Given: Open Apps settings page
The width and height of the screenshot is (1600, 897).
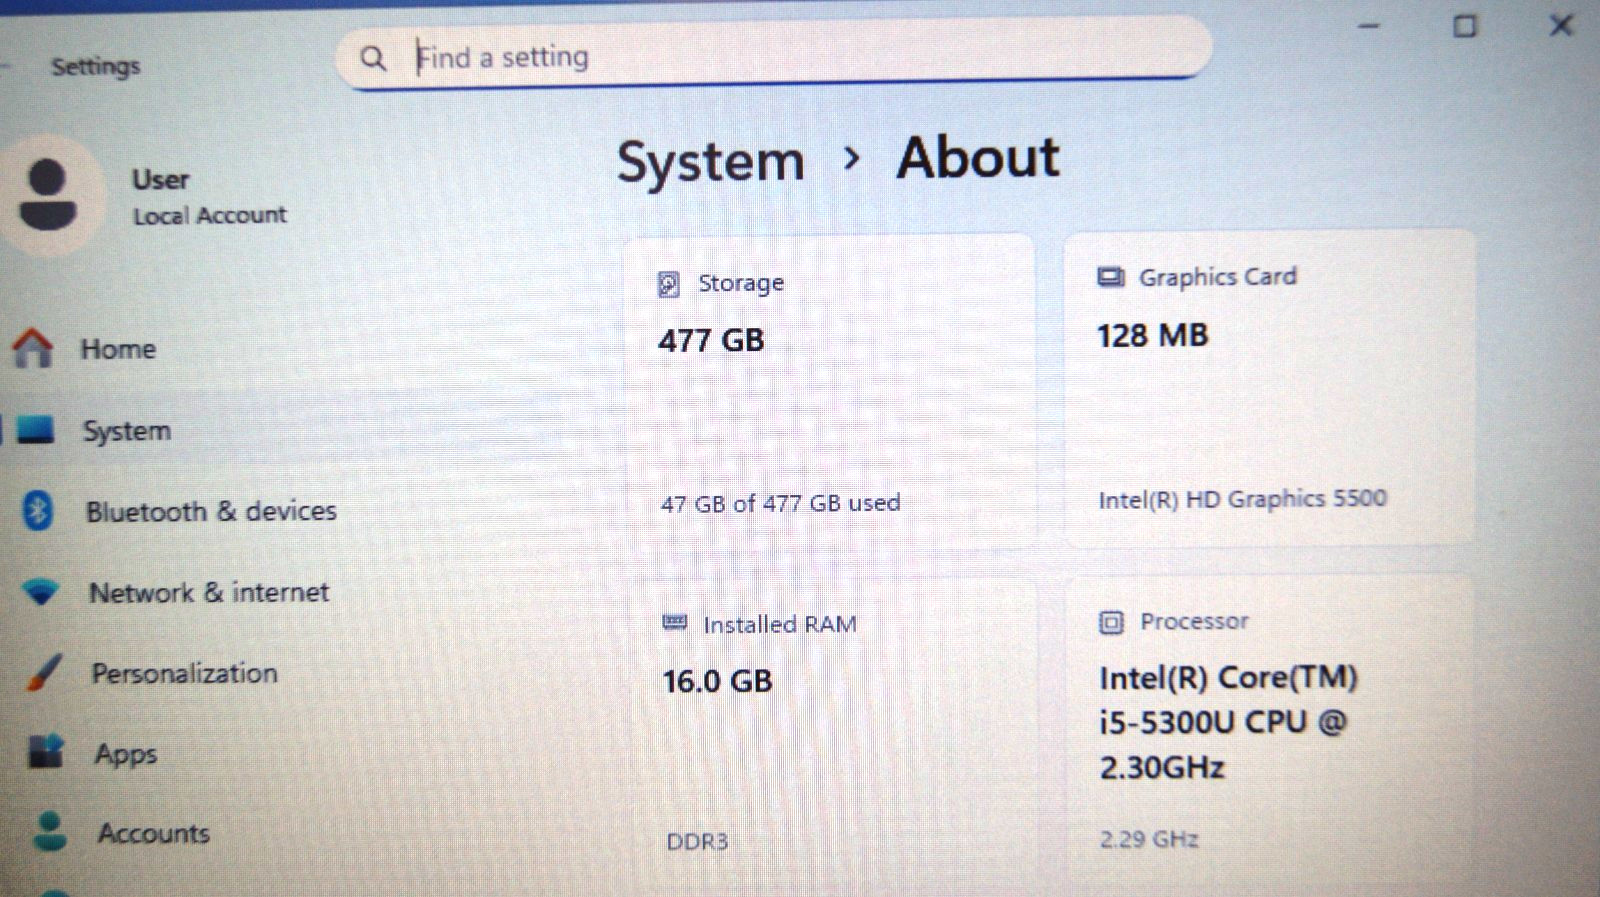Looking at the screenshot, I should click(126, 754).
